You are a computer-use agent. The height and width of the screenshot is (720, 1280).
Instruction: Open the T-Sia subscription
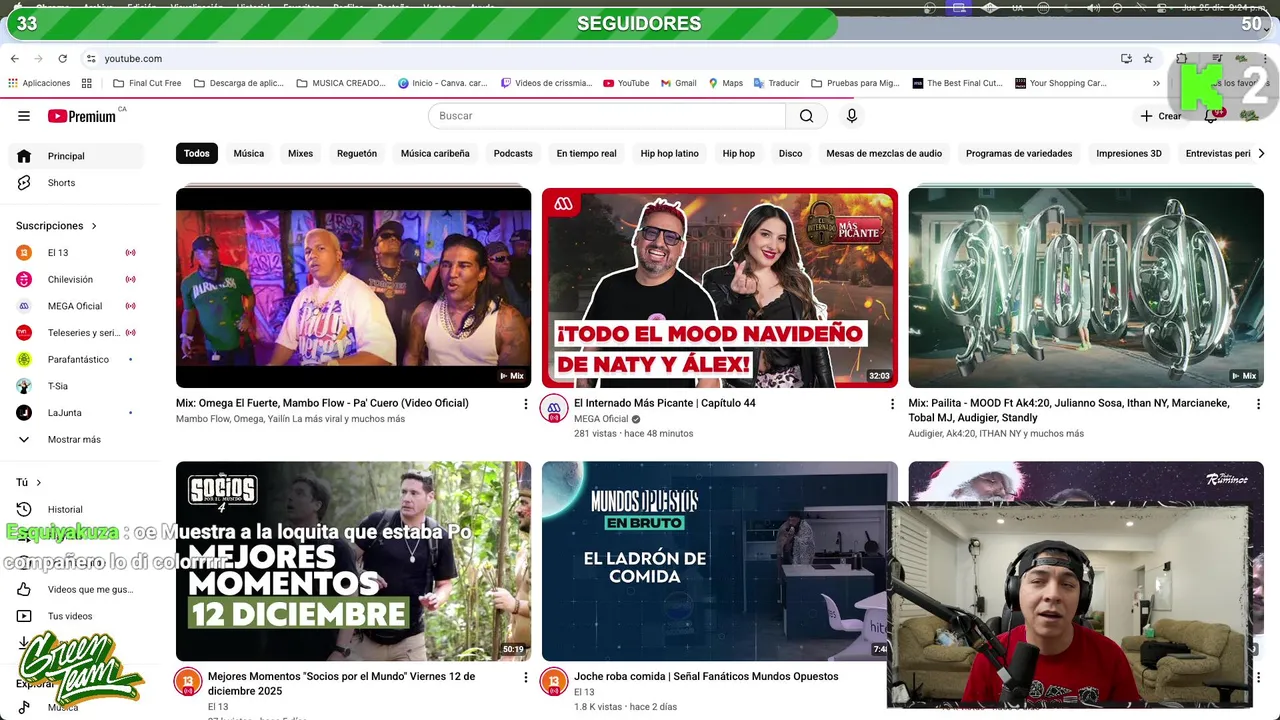76,386
